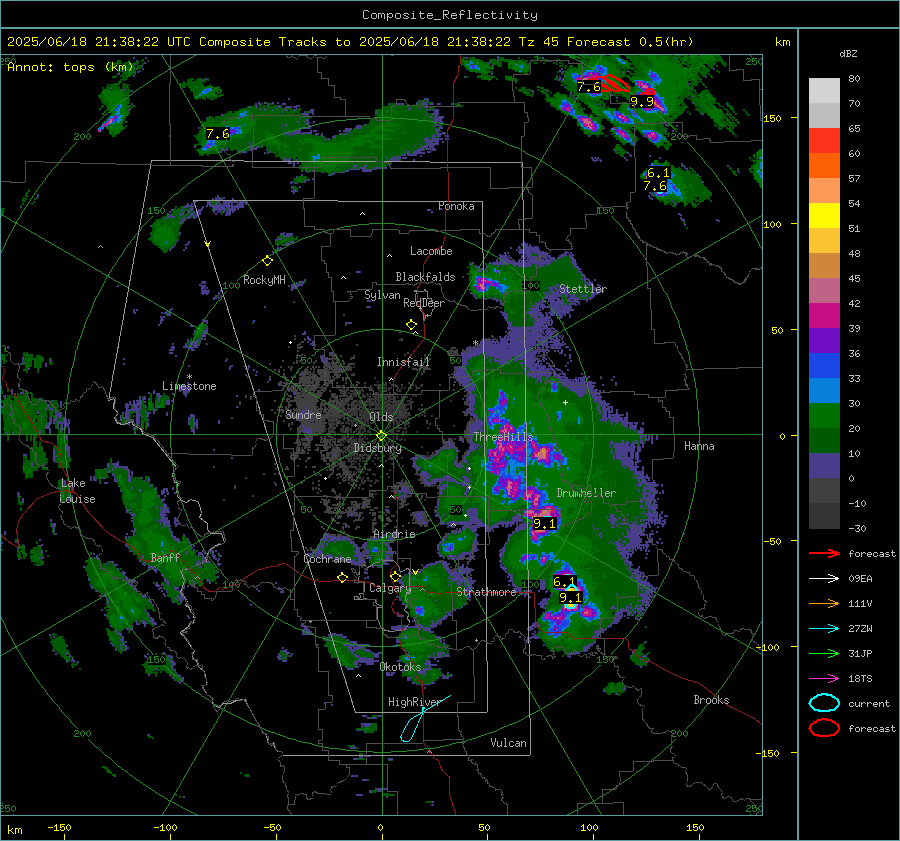Click the Sylvan label

click(x=382, y=295)
